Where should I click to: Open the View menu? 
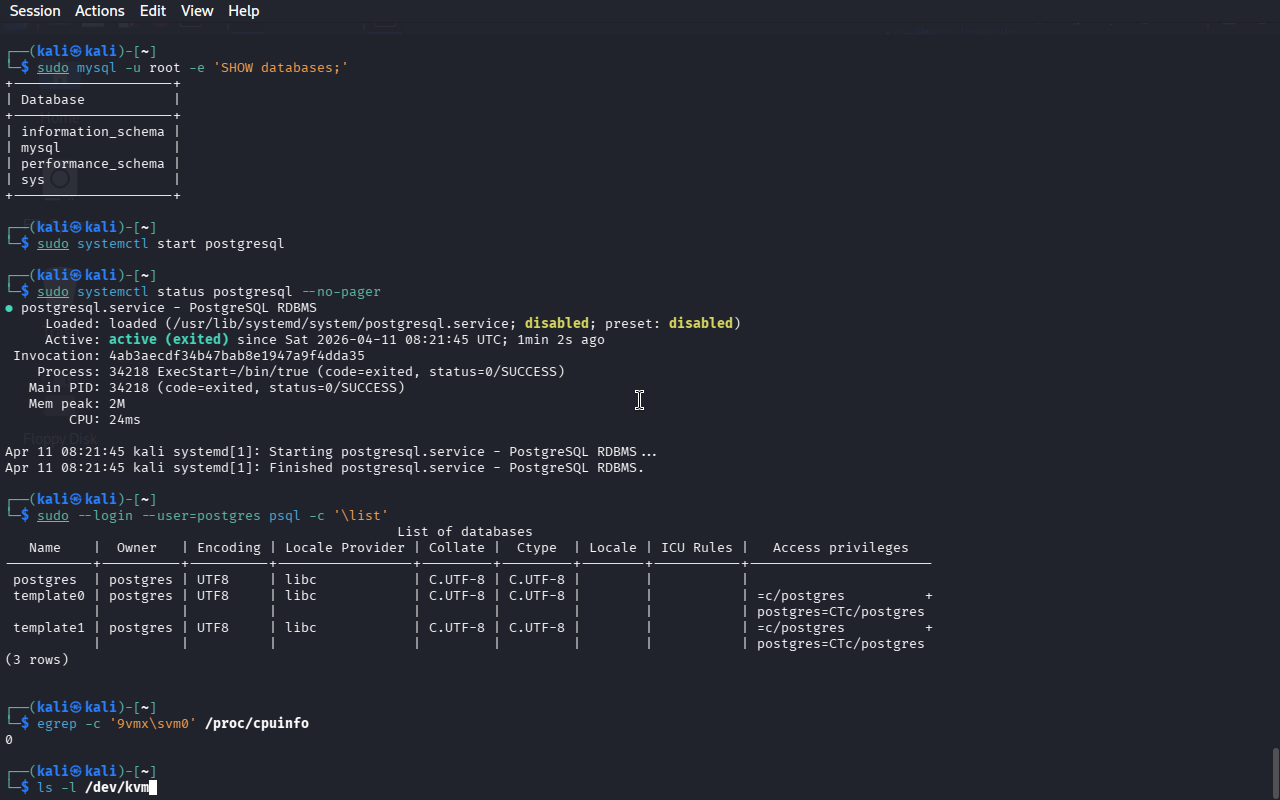coord(197,11)
